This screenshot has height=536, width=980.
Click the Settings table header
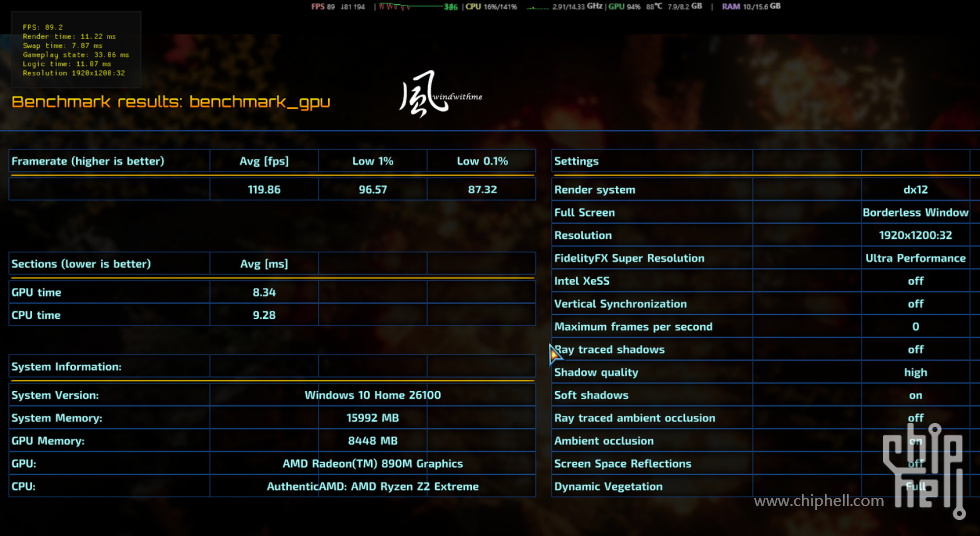click(576, 161)
